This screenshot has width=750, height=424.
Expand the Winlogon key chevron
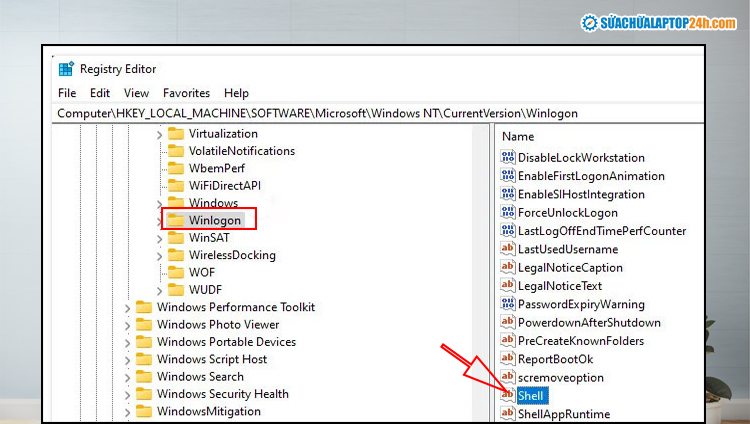click(x=160, y=220)
